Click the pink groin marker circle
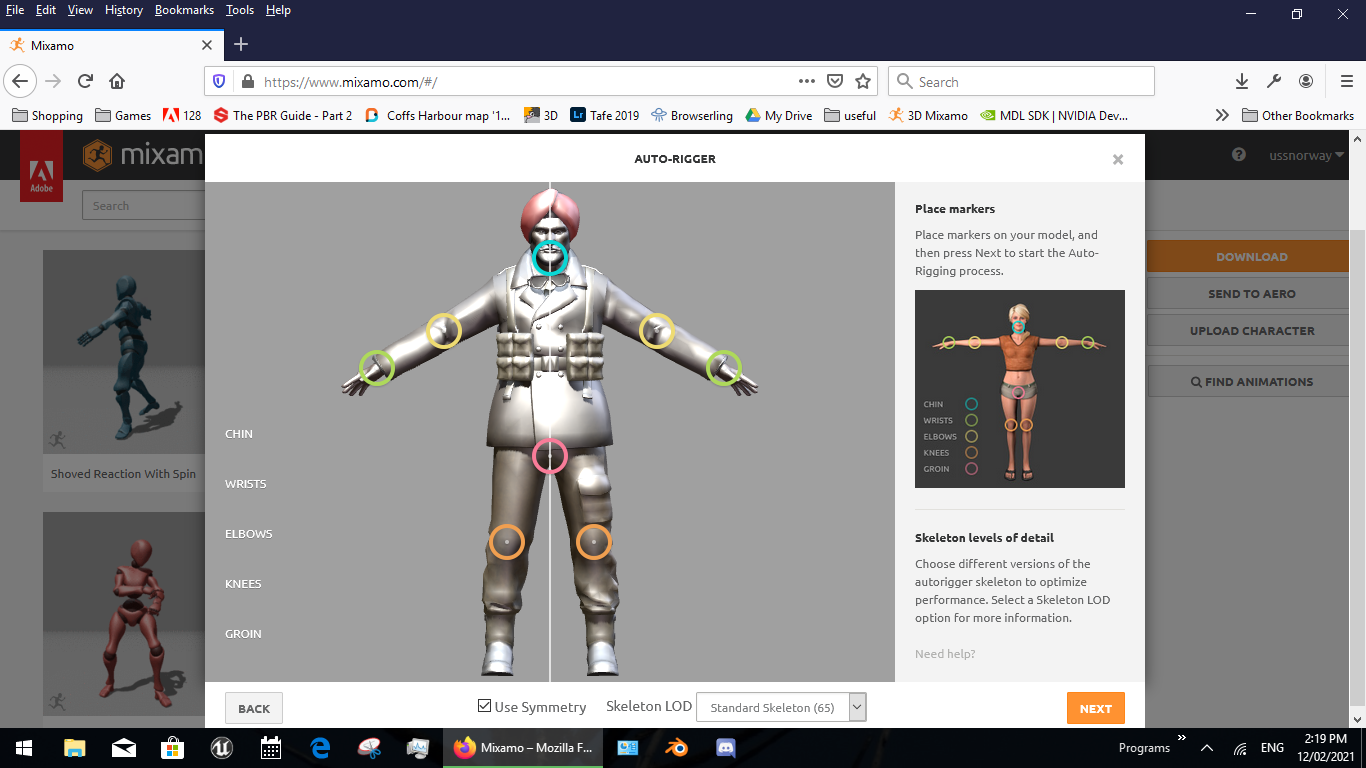This screenshot has width=1366, height=768. [x=549, y=456]
